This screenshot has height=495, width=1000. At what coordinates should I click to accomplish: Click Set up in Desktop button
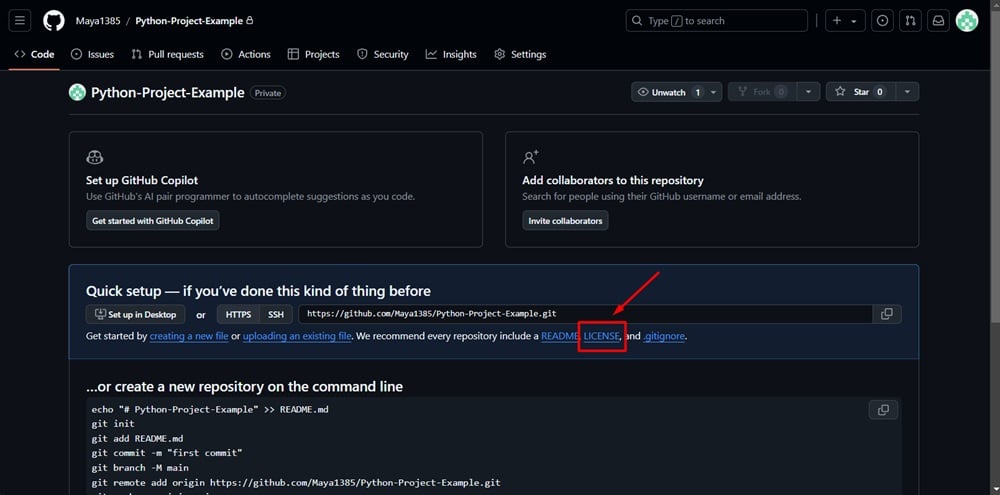pos(135,314)
